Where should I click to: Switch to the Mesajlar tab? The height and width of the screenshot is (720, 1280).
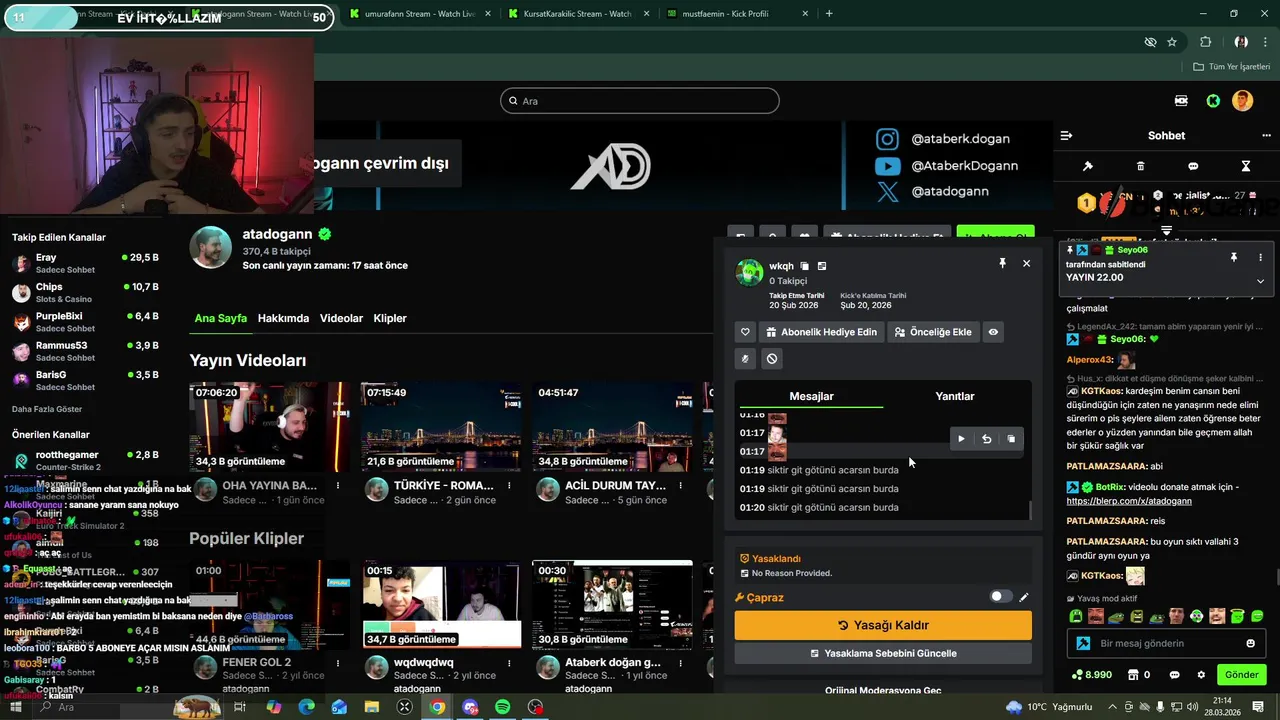811,396
